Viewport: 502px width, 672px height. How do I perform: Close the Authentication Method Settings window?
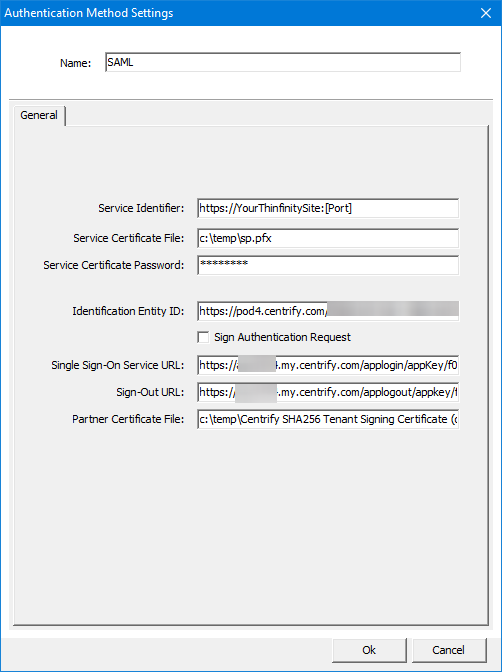(x=486, y=13)
